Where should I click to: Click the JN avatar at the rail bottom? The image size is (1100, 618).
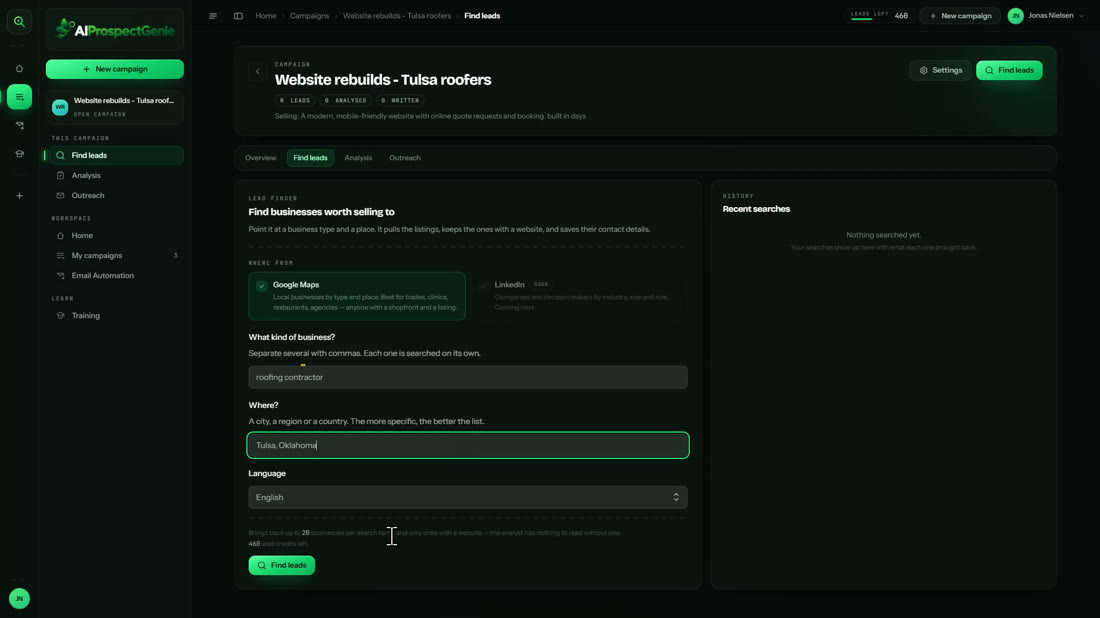point(19,598)
